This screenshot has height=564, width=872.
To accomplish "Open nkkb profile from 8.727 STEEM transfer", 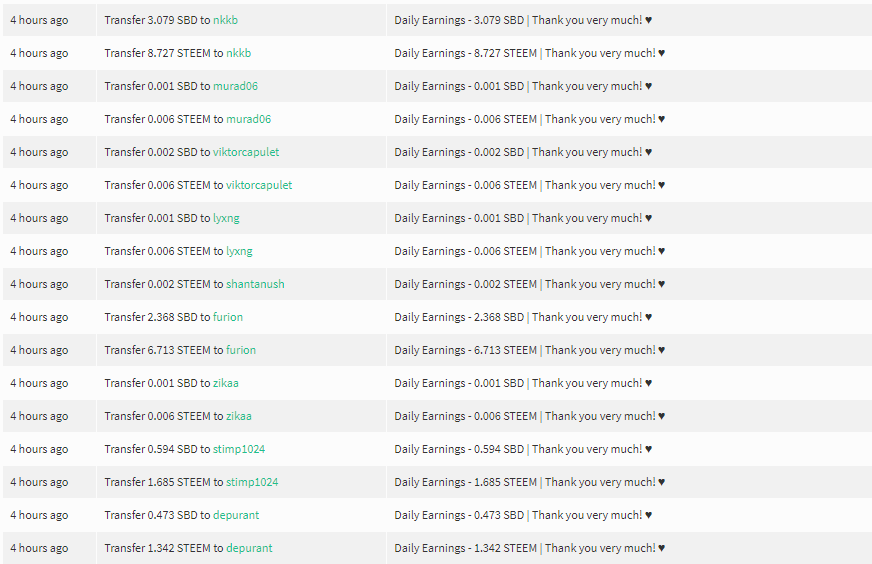I will (x=239, y=53).
